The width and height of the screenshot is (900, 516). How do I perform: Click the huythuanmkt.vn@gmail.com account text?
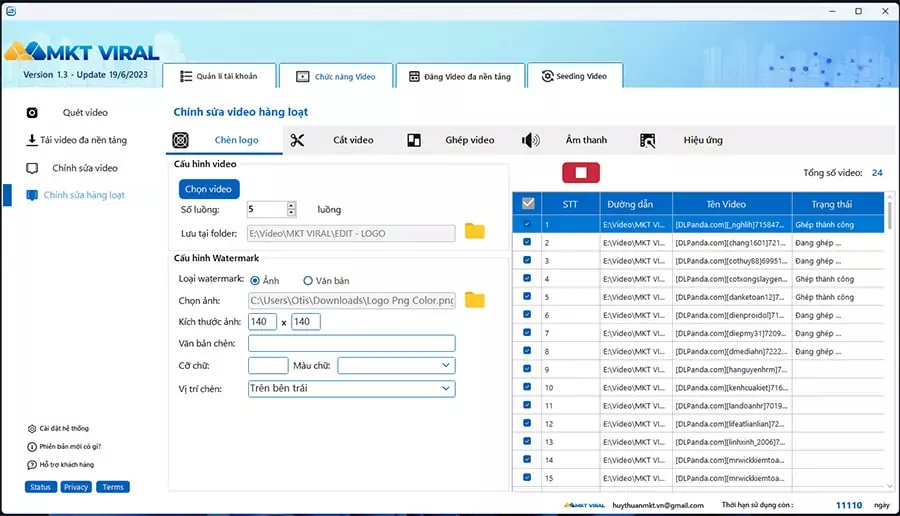pos(658,505)
